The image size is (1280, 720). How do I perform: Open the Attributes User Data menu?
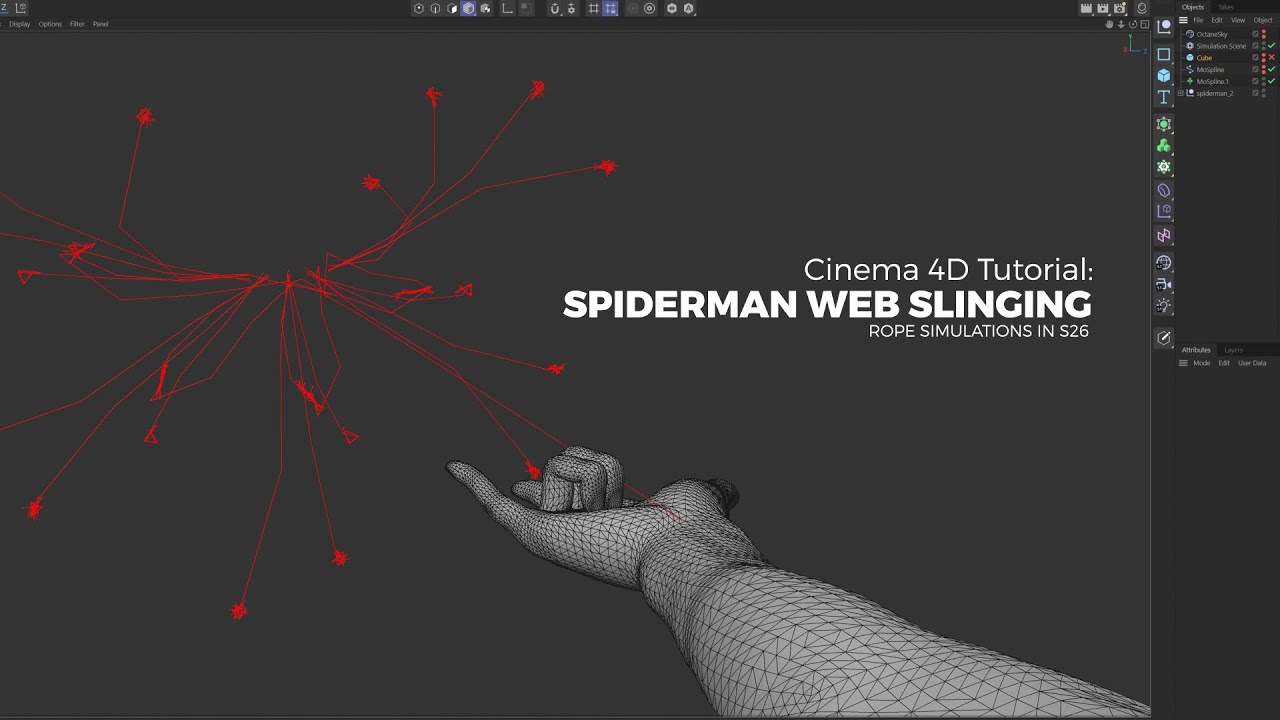tap(1252, 363)
